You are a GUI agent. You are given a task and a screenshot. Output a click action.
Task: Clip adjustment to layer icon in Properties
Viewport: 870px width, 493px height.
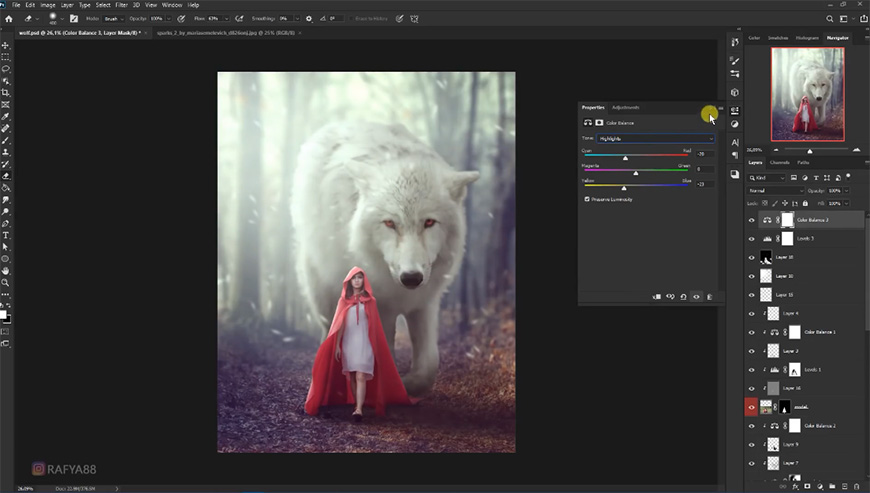click(x=656, y=297)
